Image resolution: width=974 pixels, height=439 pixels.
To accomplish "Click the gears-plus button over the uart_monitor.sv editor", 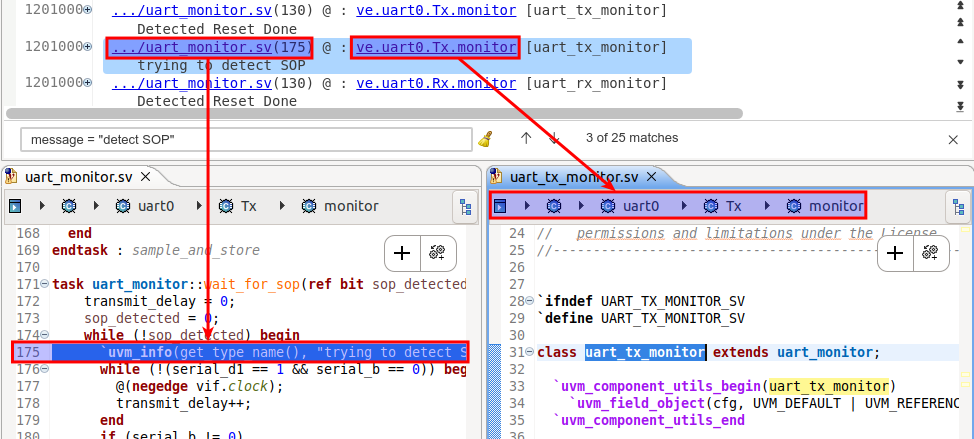I will coord(437,253).
